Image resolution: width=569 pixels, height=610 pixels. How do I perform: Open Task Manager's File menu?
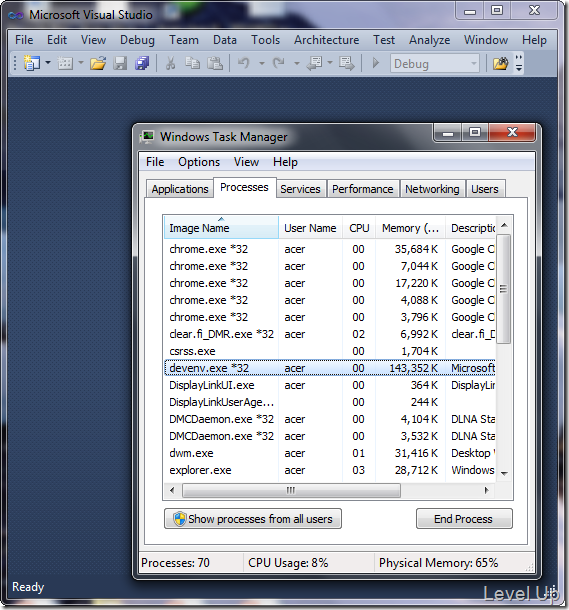point(155,162)
